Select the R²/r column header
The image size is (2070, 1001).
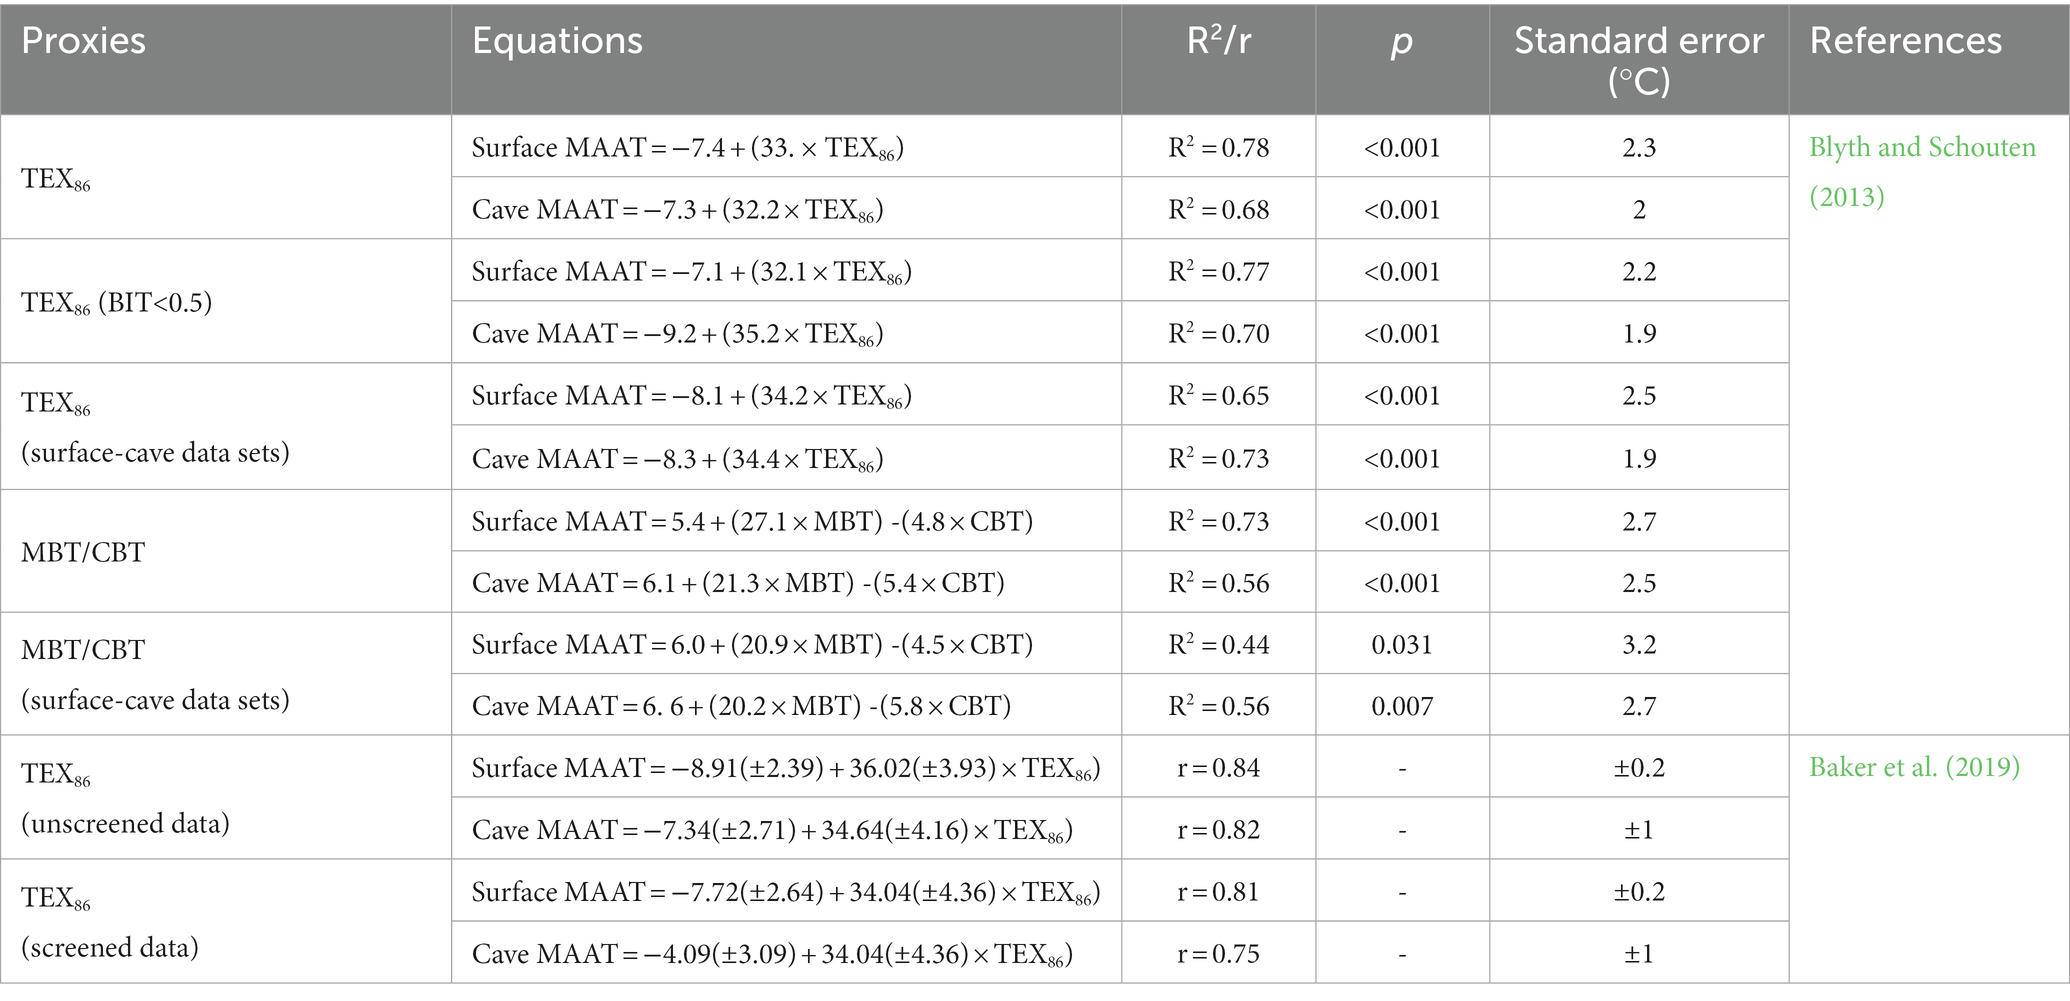[x=1219, y=41]
